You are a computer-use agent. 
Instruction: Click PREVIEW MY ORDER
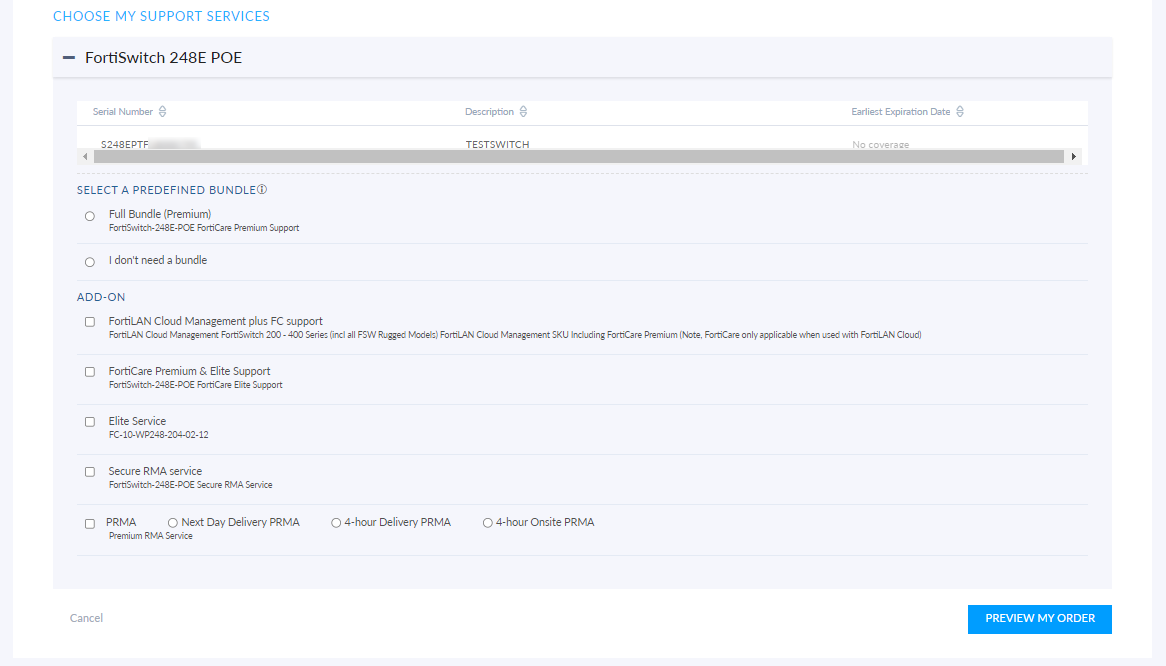[1039, 619]
